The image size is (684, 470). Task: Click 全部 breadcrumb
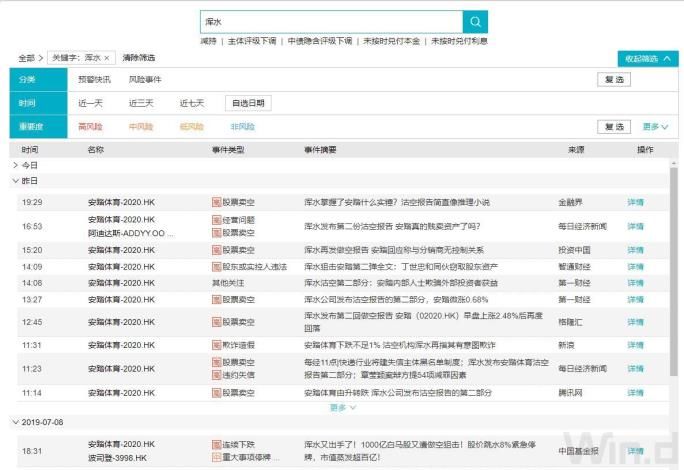pyautogui.click(x=26, y=58)
